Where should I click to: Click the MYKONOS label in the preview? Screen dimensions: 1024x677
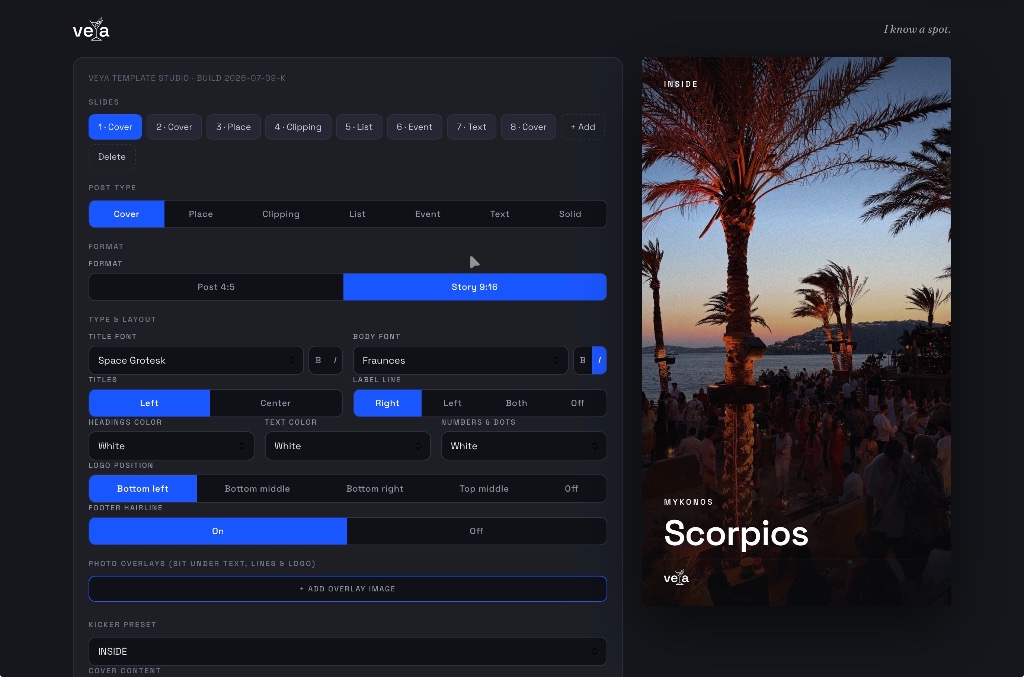pyautogui.click(x=688, y=502)
